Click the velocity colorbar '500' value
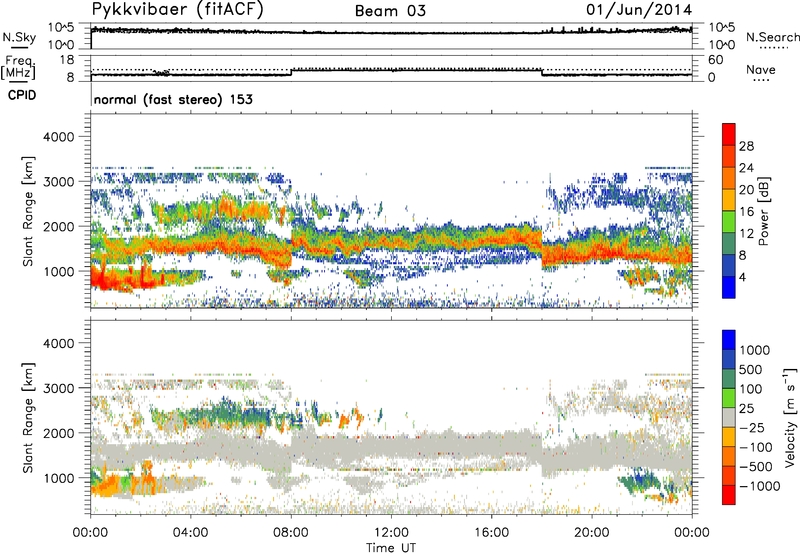Image resolution: width=800 pixels, height=554 pixels. pyautogui.click(x=753, y=370)
